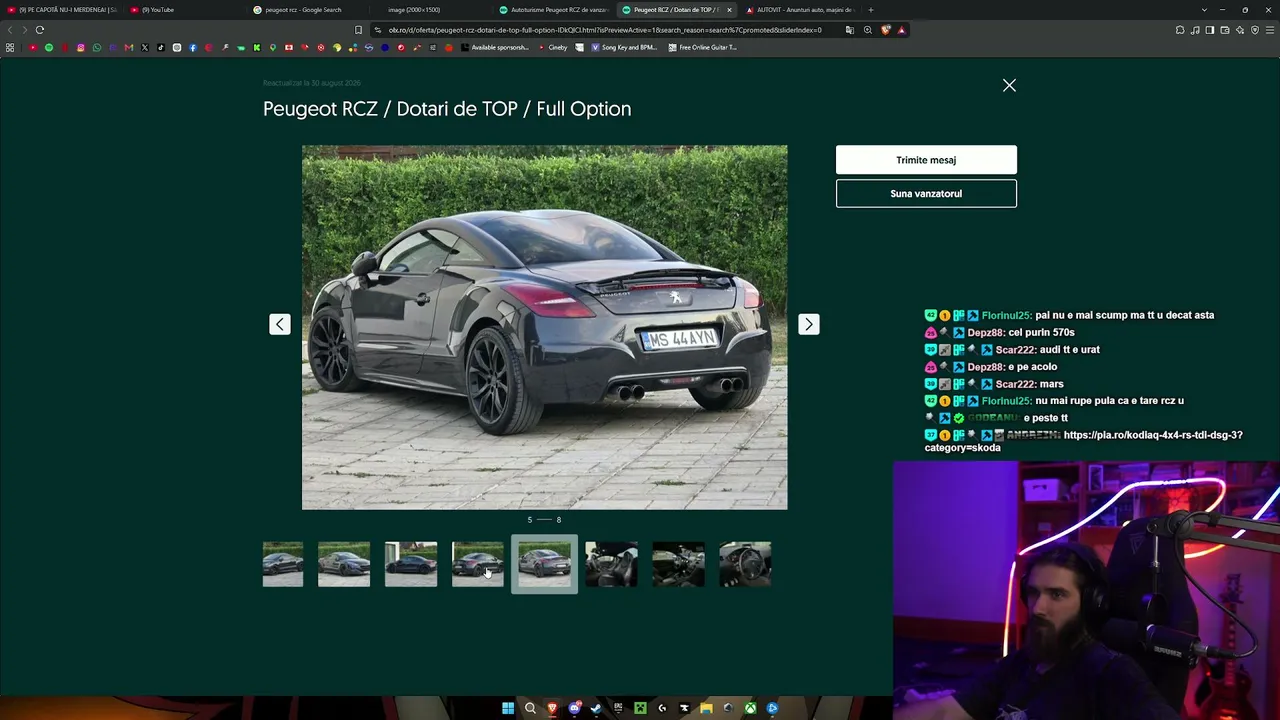Open the Windows Start menu
1280x720 pixels.
(508, 709)
